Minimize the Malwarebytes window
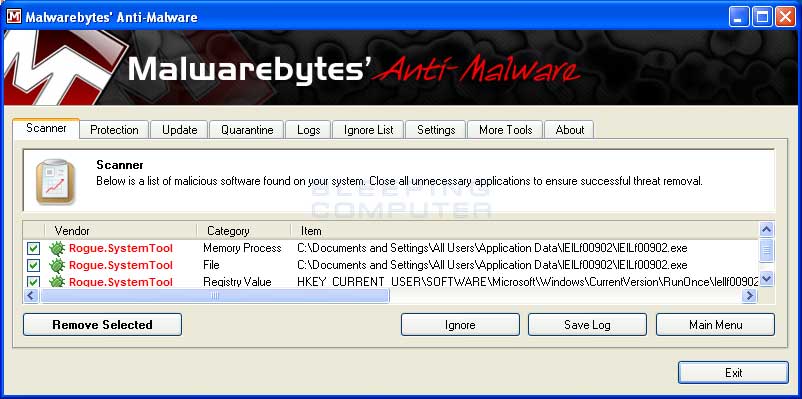802x399 pixels. 738,17
